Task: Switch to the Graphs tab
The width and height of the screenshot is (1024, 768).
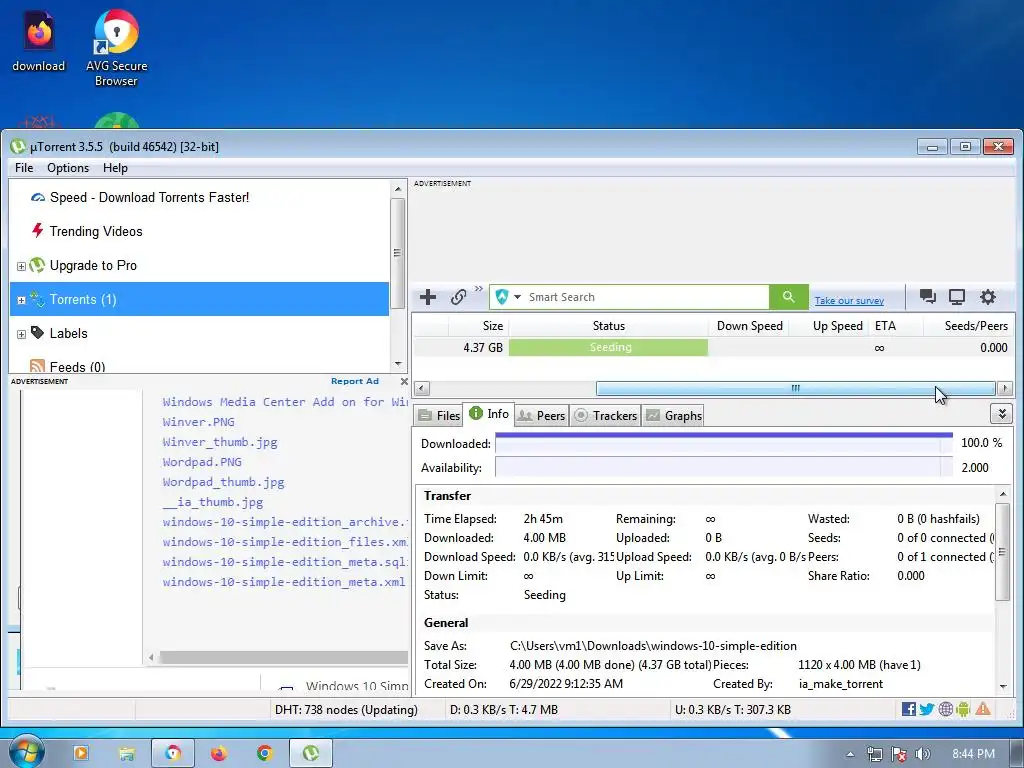Action: [673, 415]
